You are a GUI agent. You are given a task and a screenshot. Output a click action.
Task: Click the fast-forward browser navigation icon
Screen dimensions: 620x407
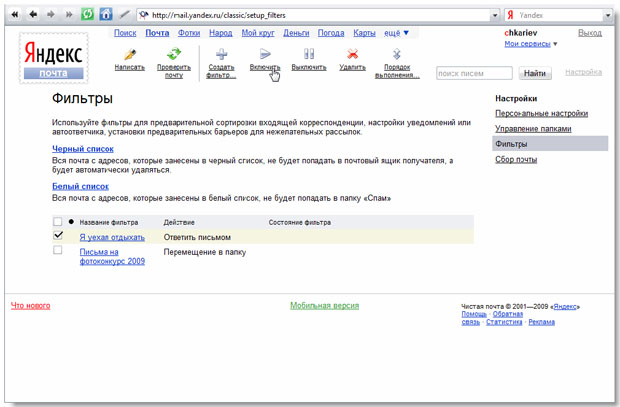click(x=69, y=15)
